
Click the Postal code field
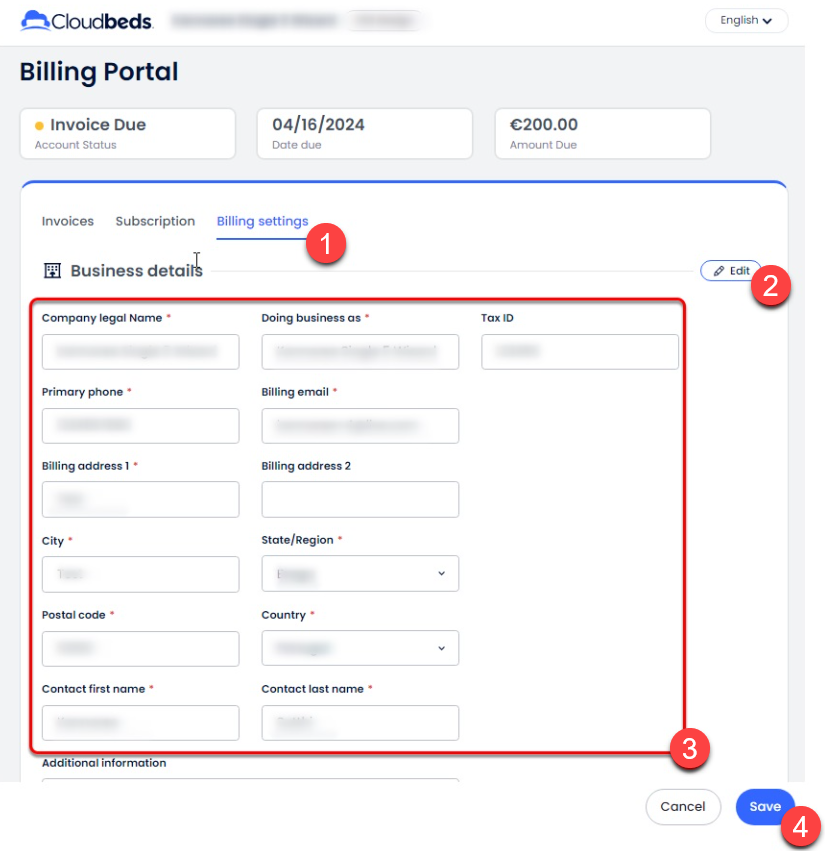140,648
